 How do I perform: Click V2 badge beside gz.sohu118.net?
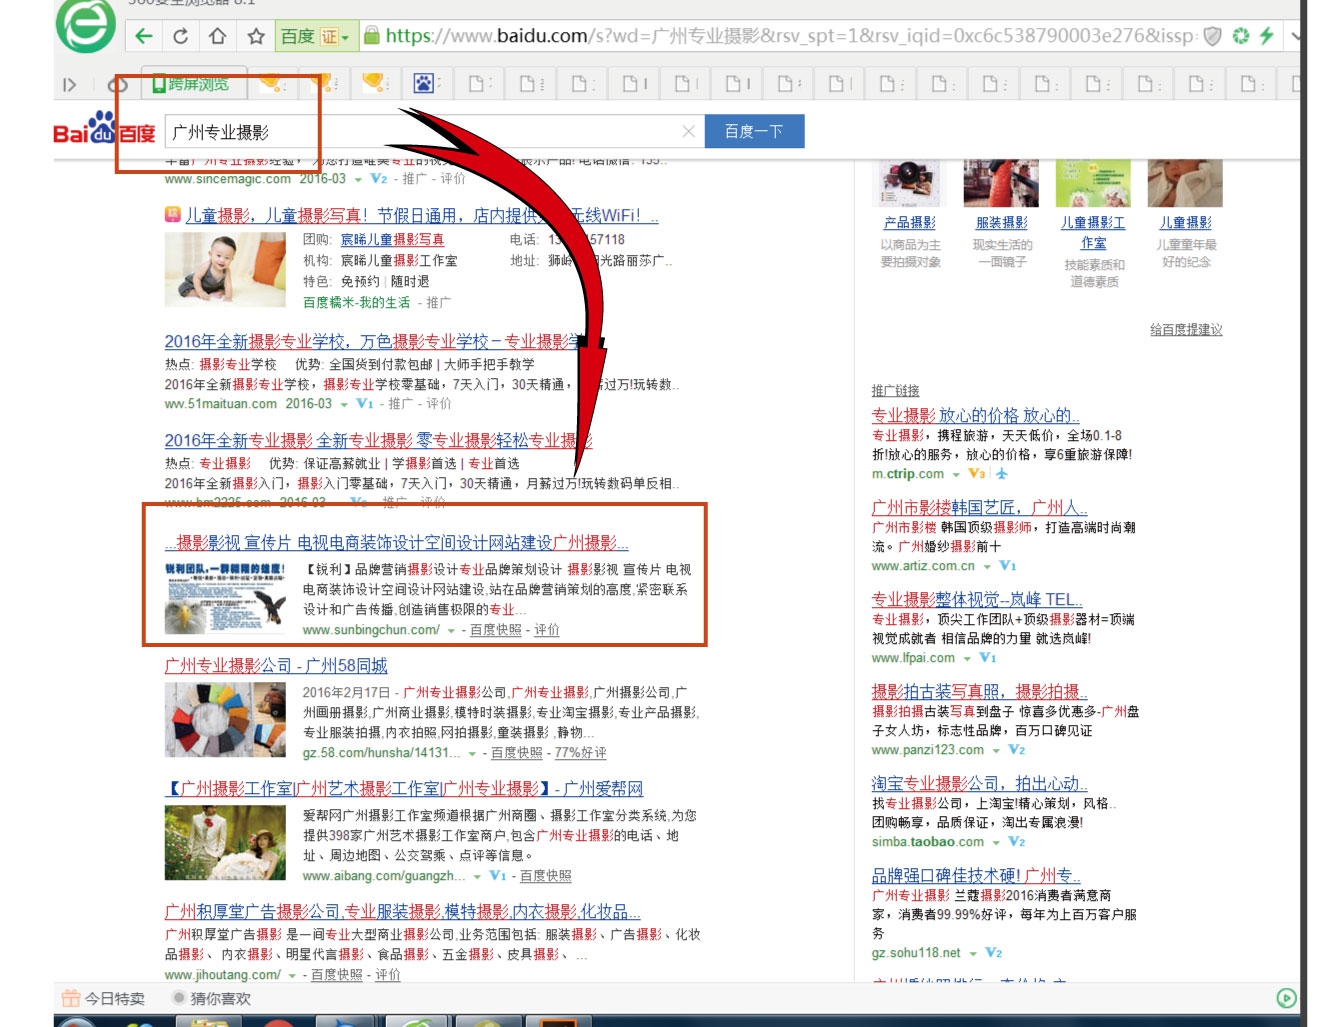tap(993, 953)
